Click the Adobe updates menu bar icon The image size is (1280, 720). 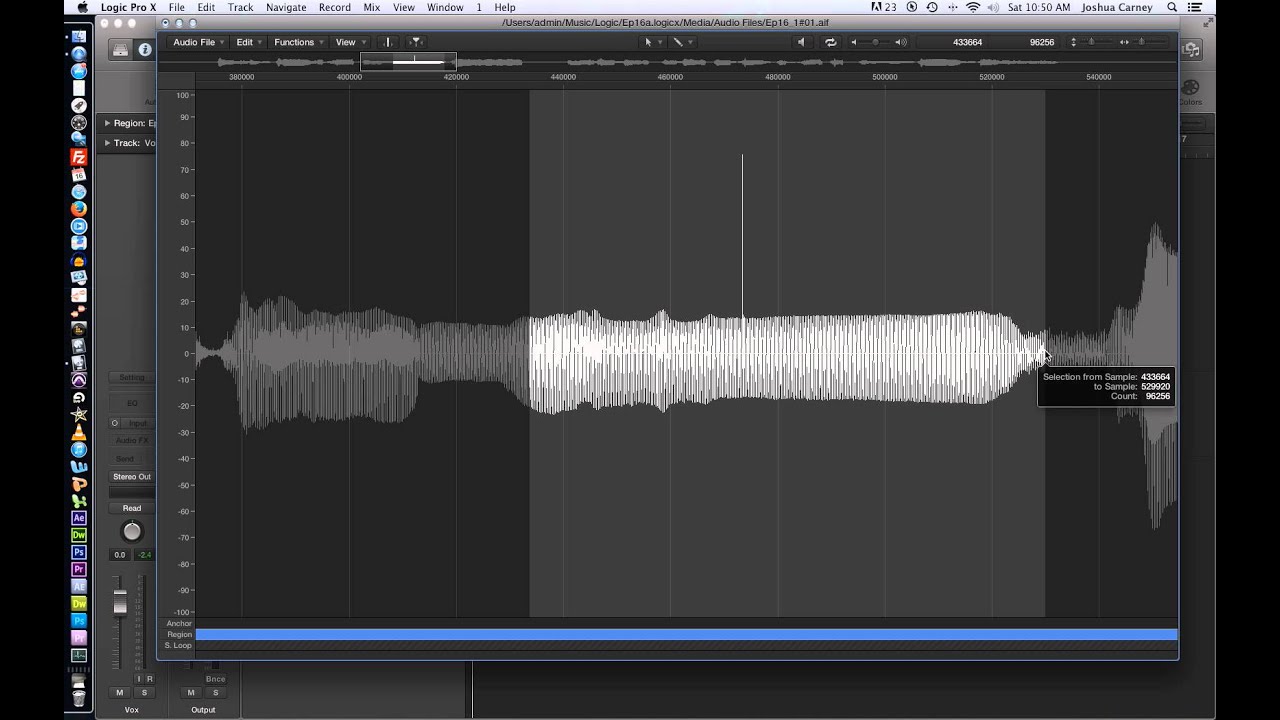(883, 7)
